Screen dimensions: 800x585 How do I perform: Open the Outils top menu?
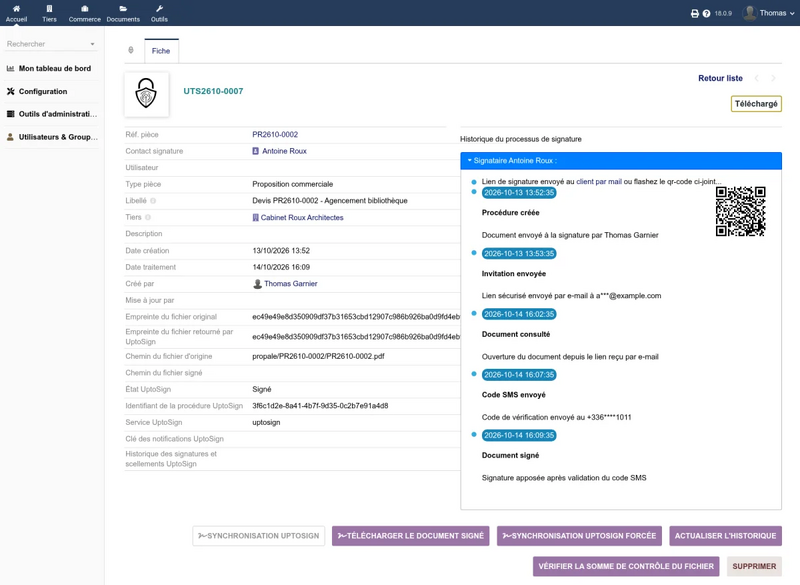[159, 13]
